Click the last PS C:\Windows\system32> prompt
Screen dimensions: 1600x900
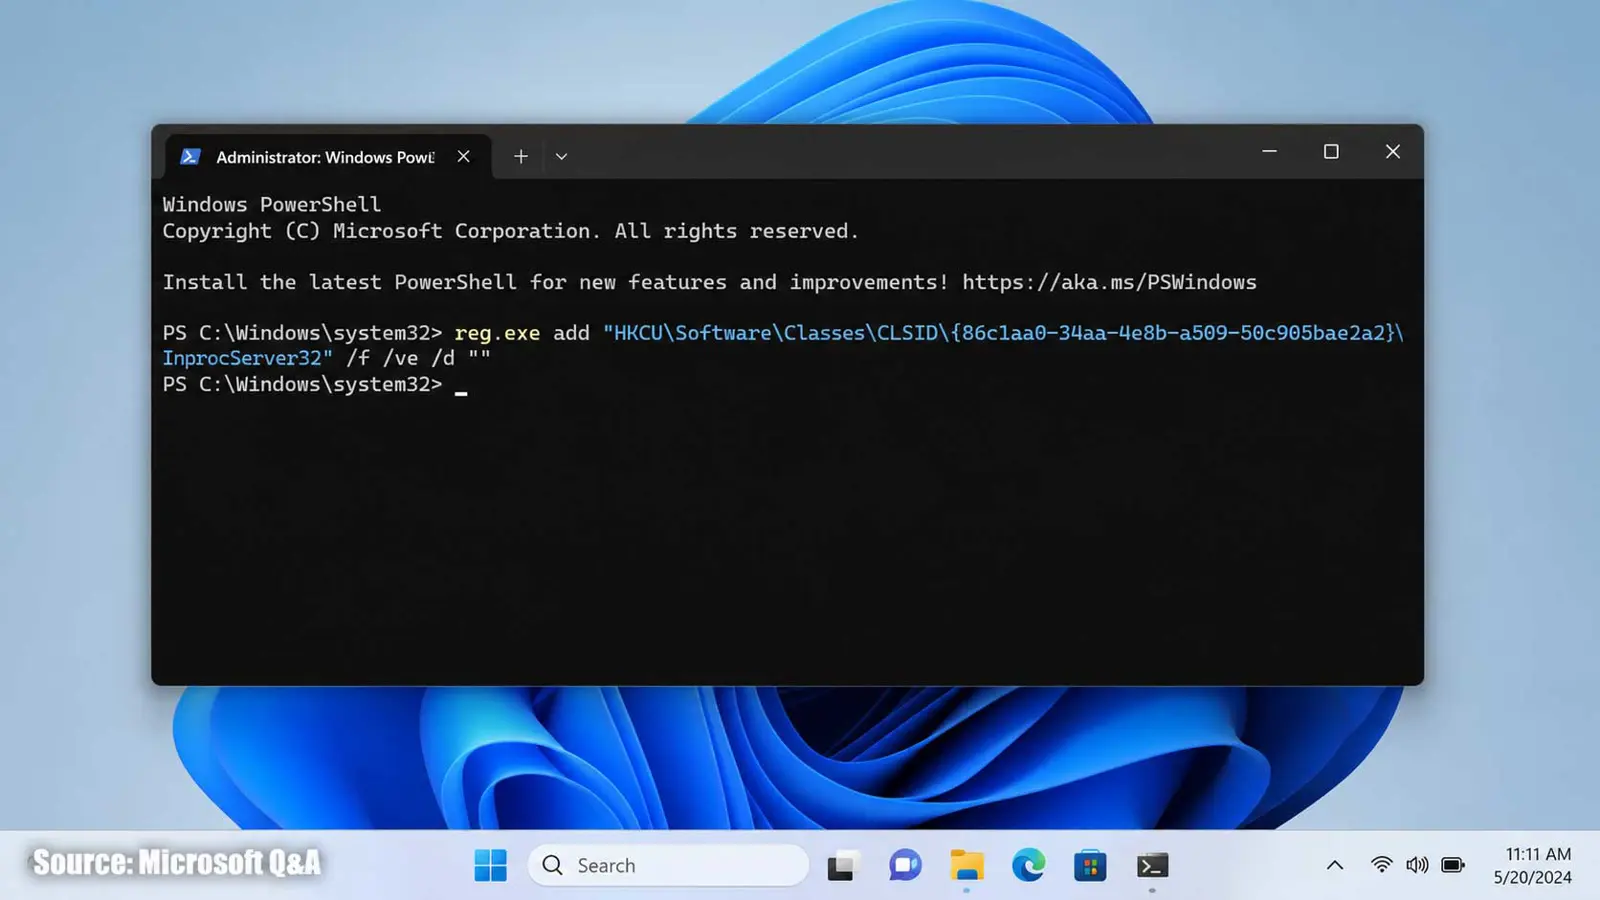click(302, 384)
